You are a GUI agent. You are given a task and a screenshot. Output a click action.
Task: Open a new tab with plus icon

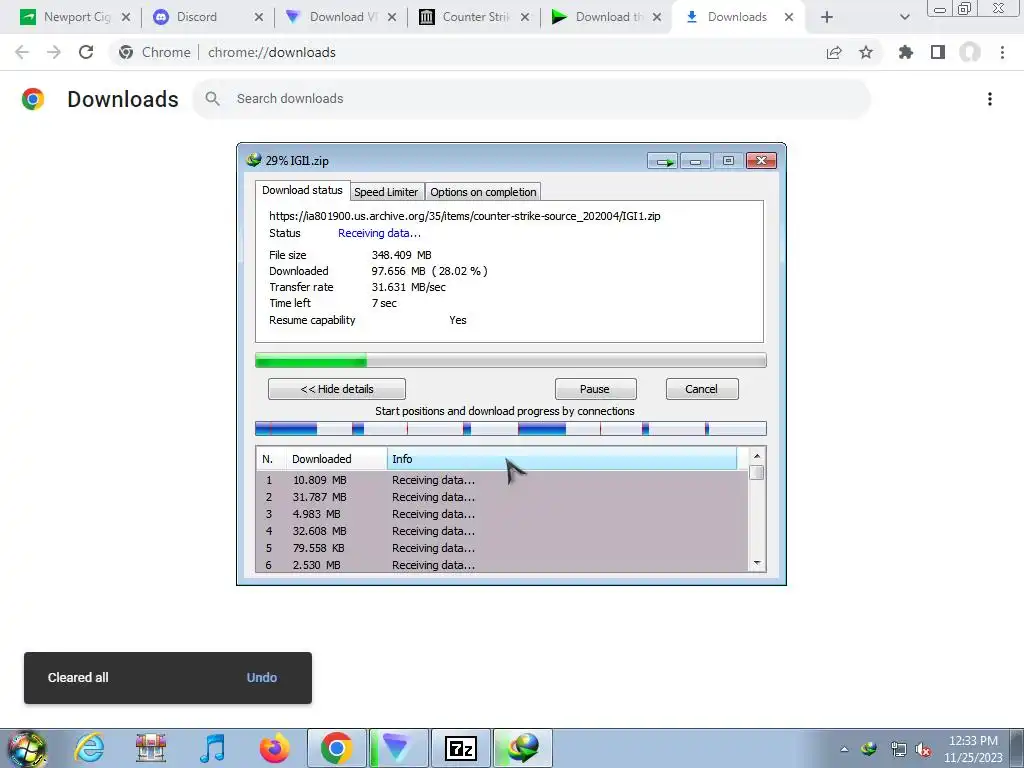pos(827,17)
